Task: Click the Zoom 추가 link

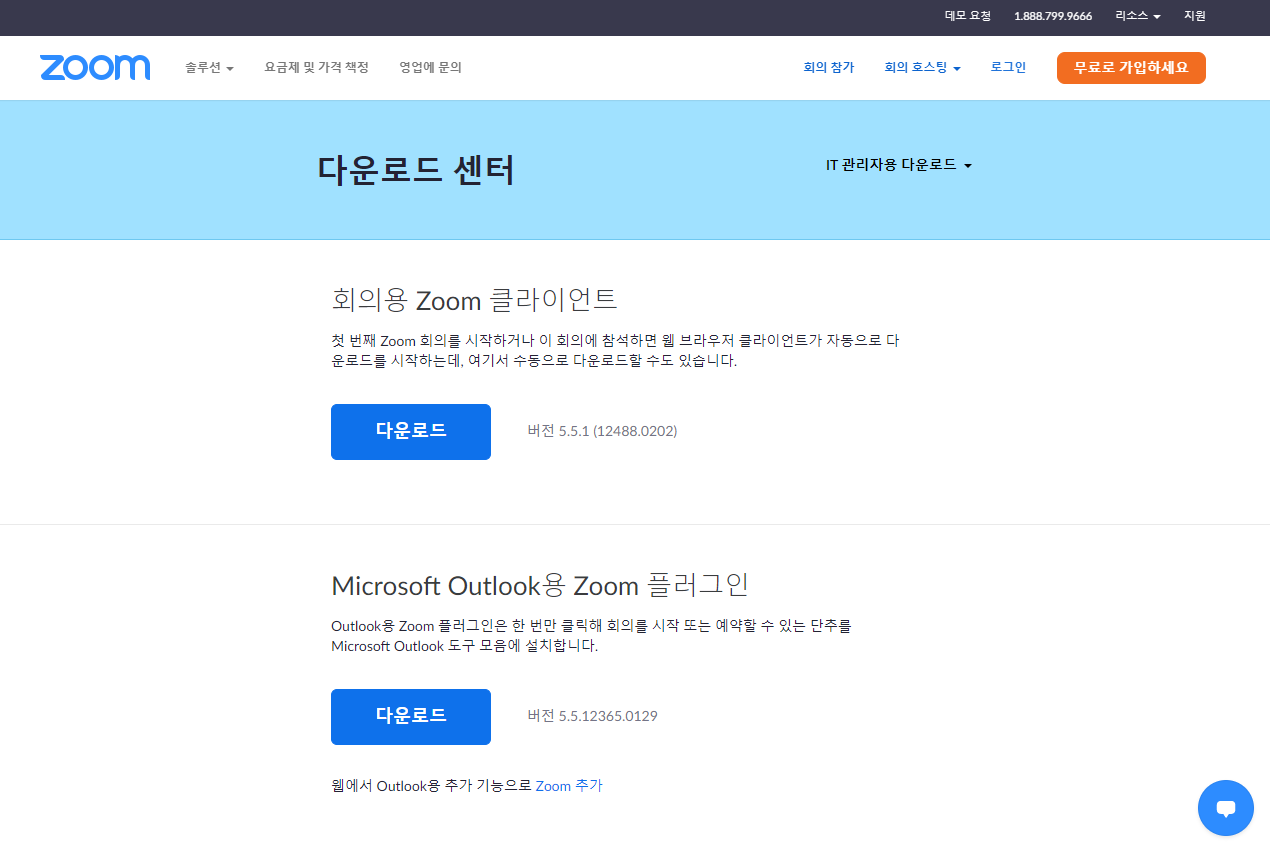Action: [569, 786]
